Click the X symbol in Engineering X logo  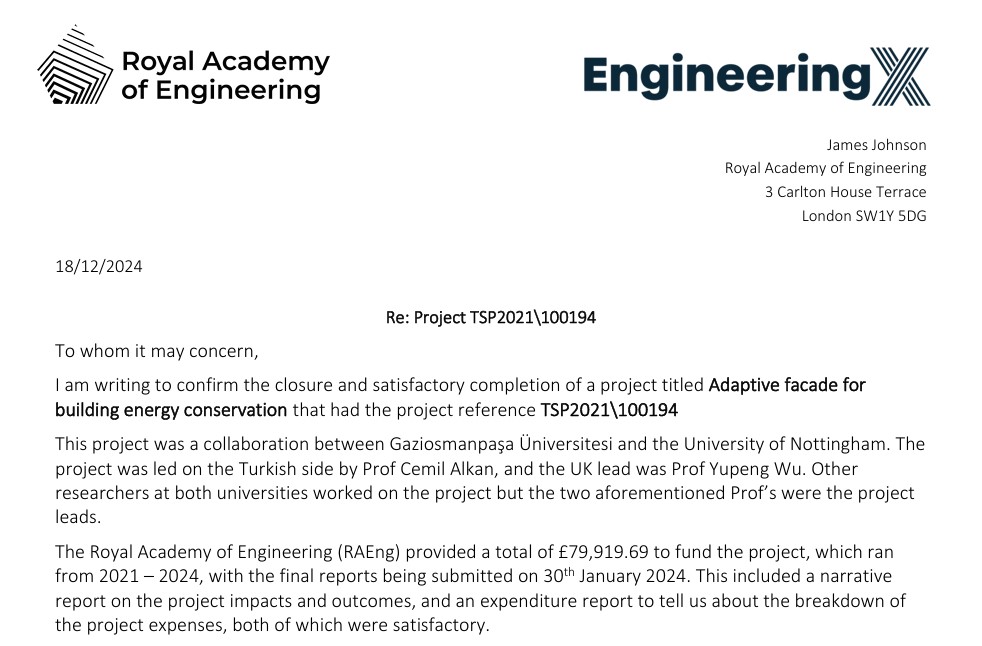click(900, 76)
